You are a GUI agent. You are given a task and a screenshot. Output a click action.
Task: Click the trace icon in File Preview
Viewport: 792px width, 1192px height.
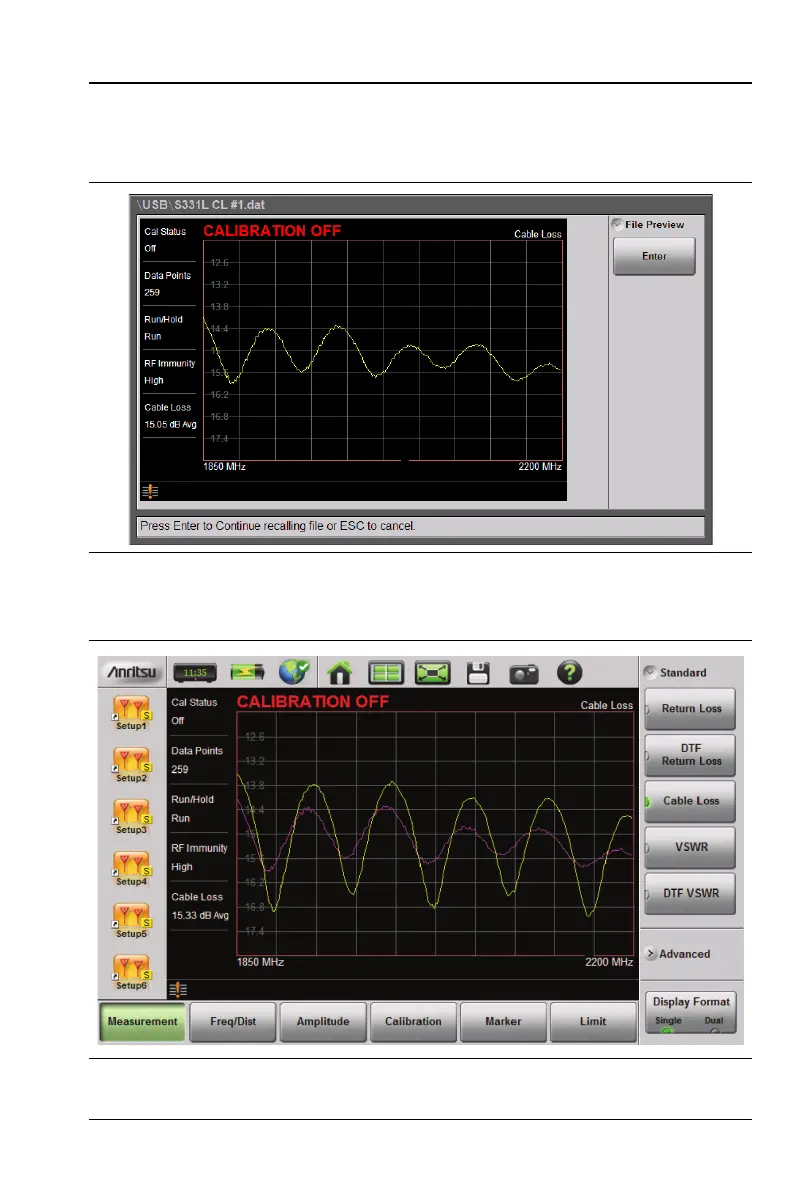click(150, 492)
